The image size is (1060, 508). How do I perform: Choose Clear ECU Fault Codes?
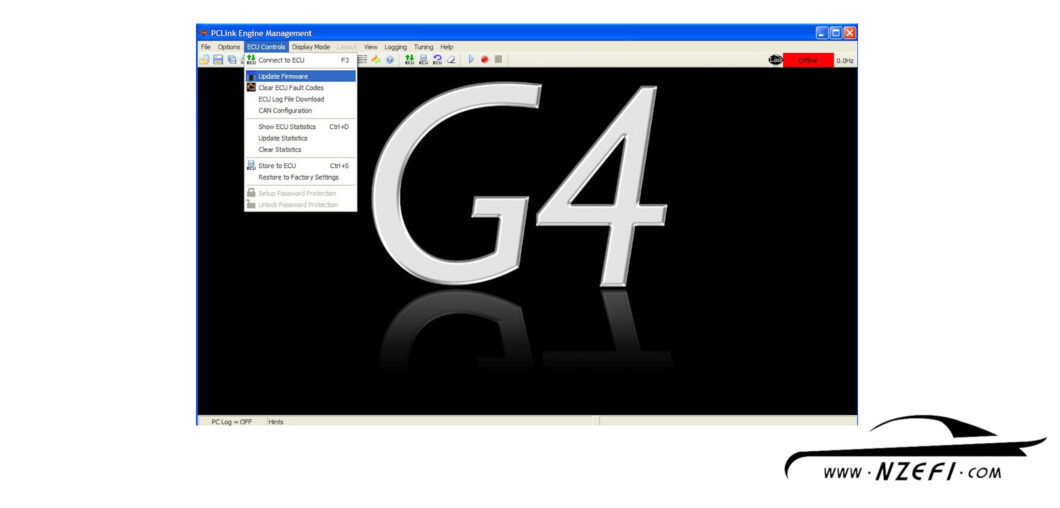pos(300,88)
